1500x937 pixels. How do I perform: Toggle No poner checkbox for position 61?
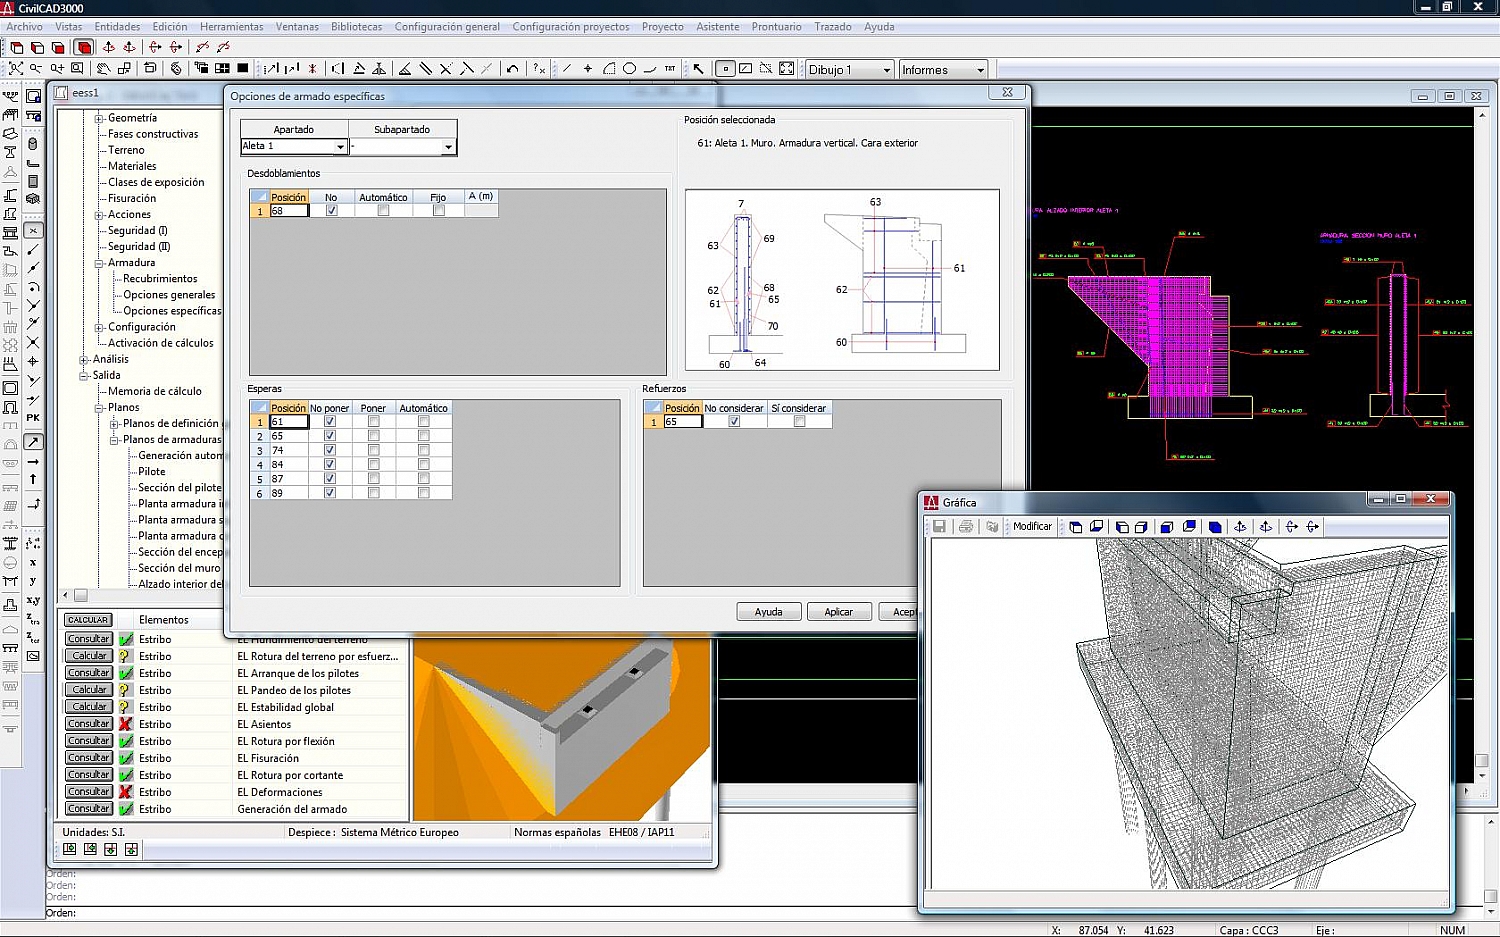329,421
